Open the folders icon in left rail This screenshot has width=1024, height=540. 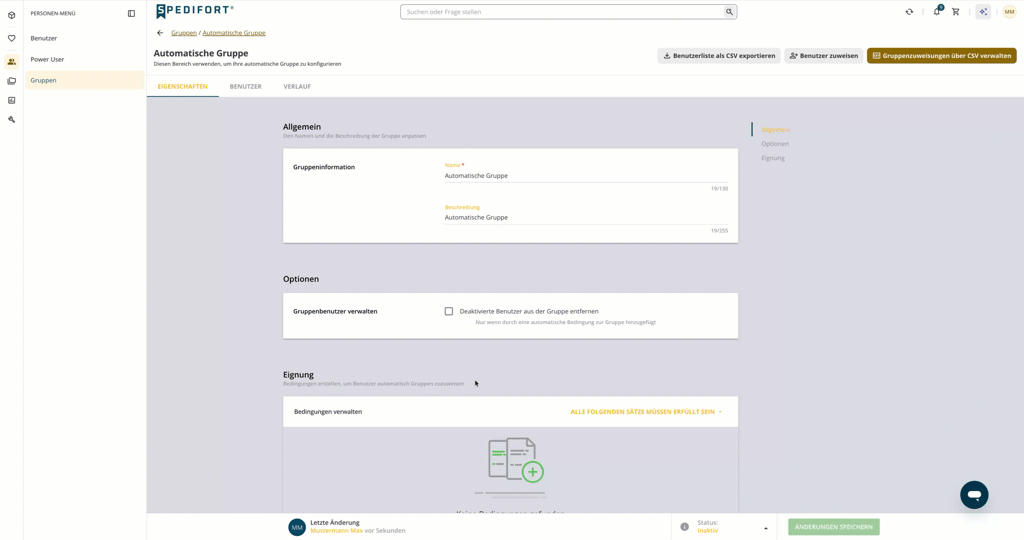point(11,81)
